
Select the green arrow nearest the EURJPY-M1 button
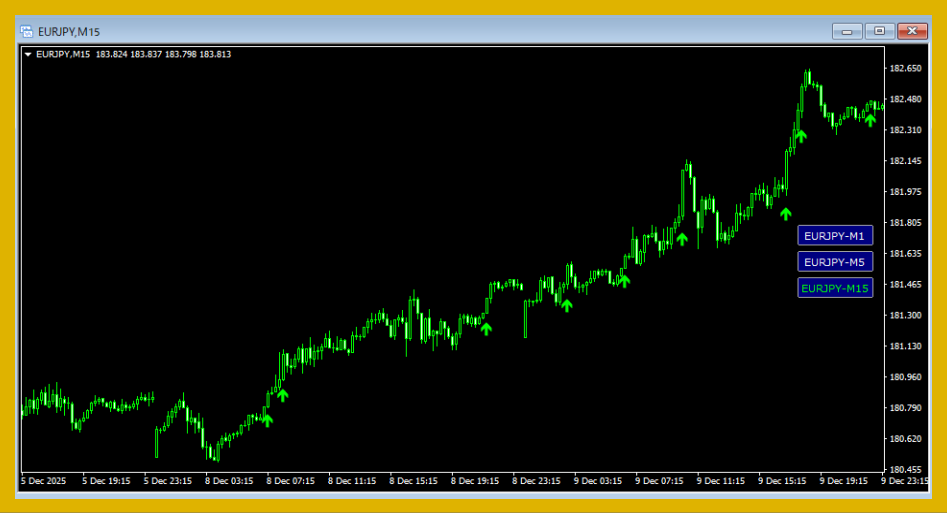(x=785, y=213)
